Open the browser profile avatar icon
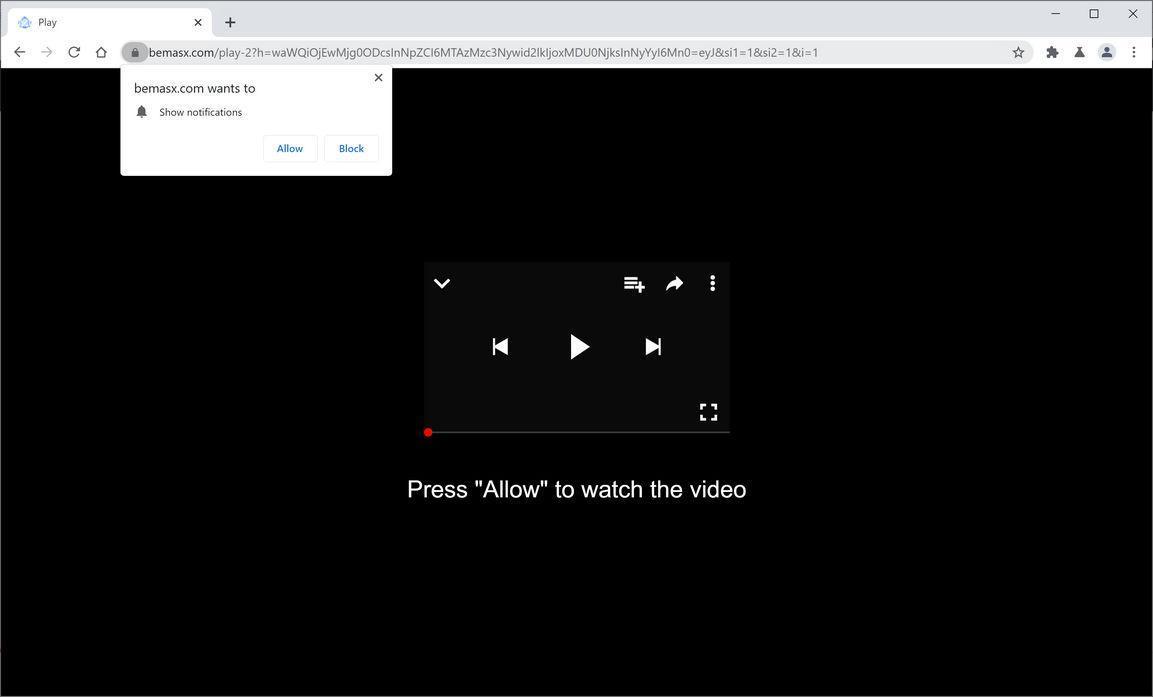The image size is (1153, 697). pos(1107,52)
